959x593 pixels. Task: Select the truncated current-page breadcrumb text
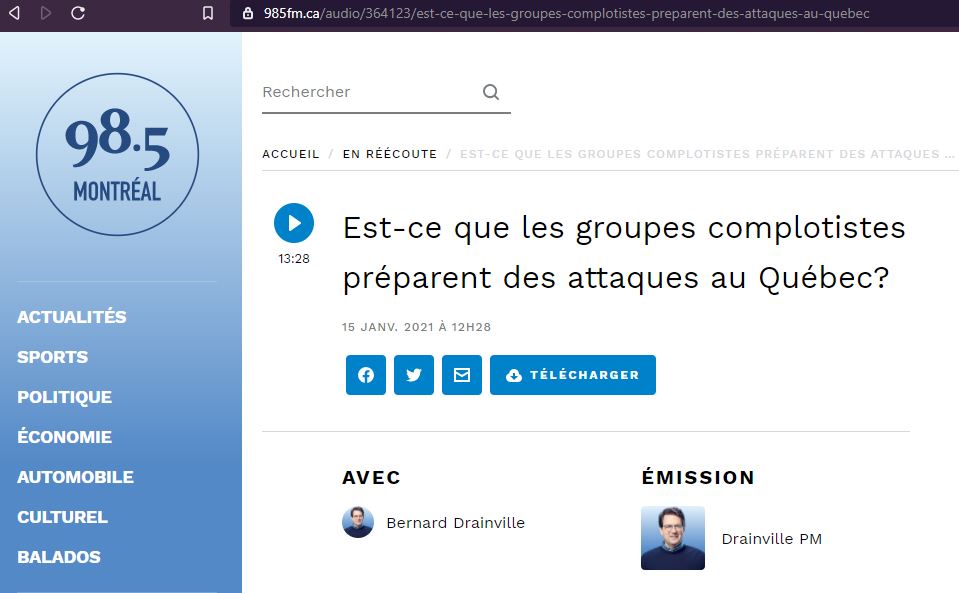[708, 154]
